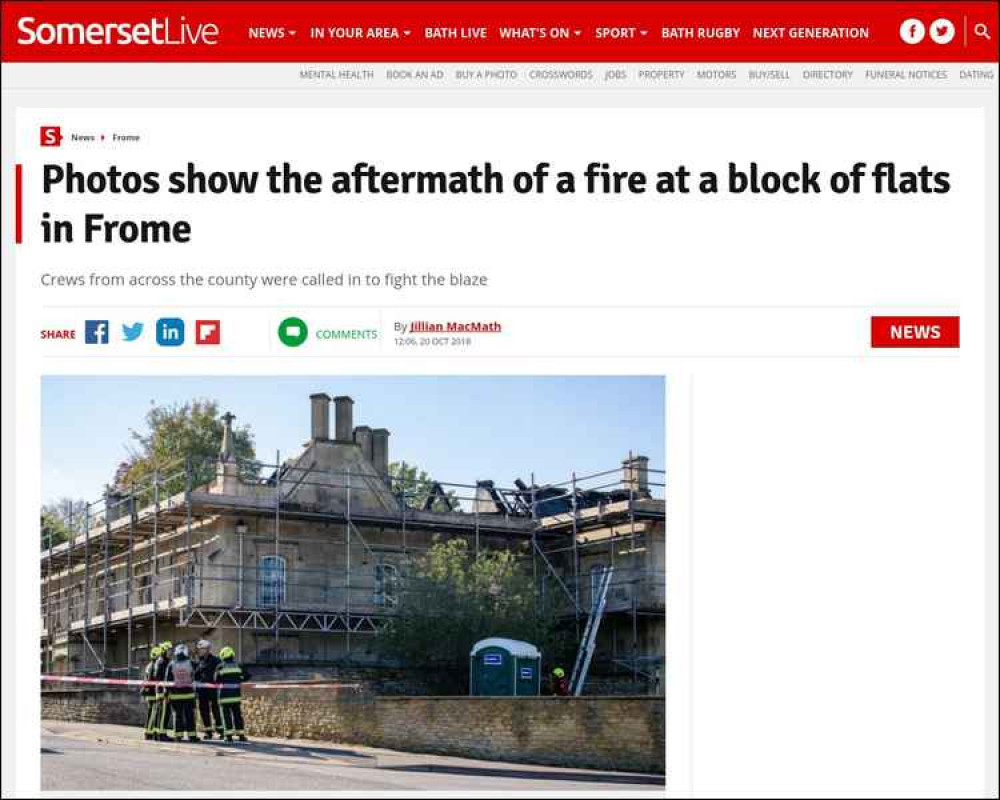Expand the NEWS dropdown menu
Image resolution: width=1000 pixels, height=800 pixels.
pyautogui.click(x=272, y=33)
